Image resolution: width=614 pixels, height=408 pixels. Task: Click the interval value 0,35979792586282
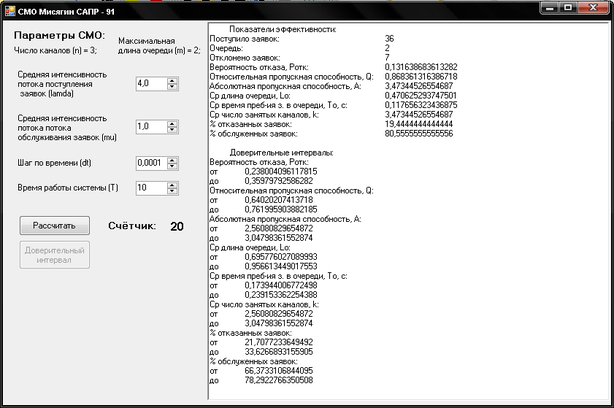tap(279, 181)
